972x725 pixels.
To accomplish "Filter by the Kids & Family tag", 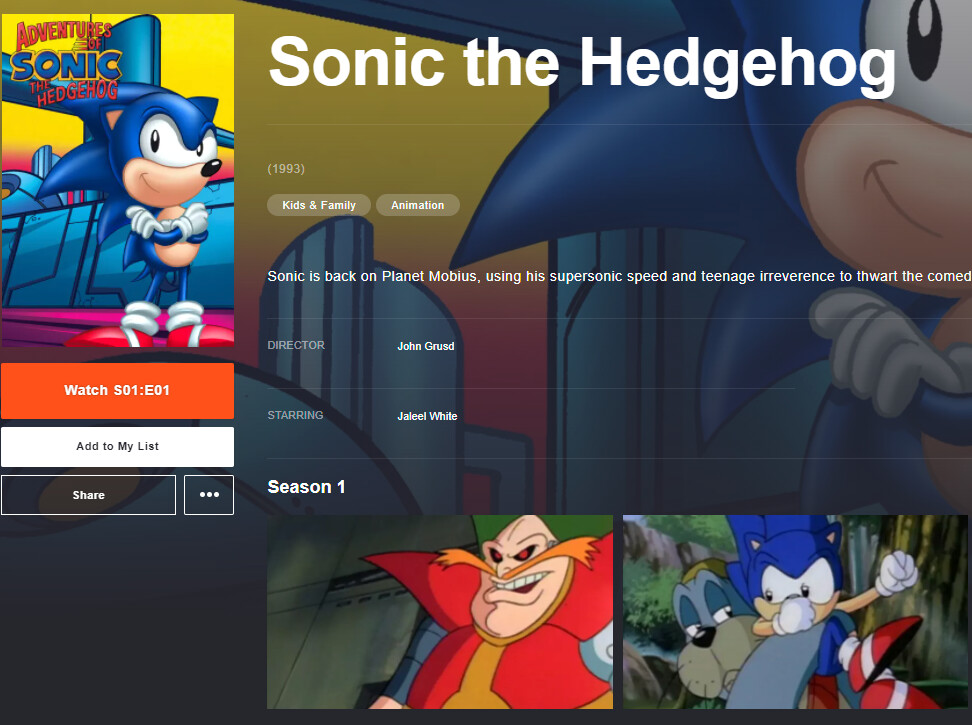I will (x=319, y=205).
